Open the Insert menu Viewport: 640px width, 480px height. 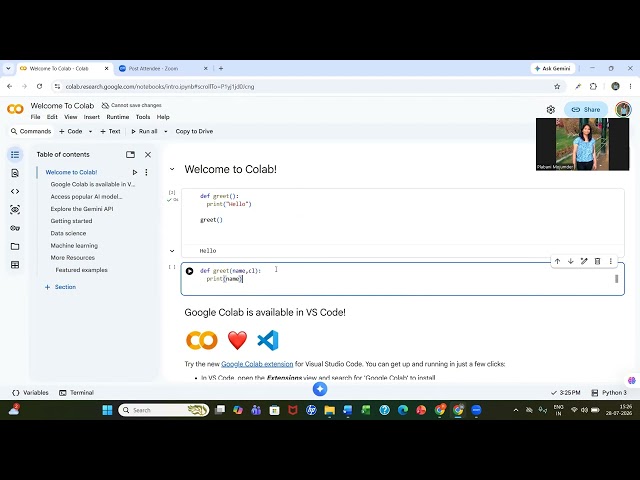(x=91, y=117)
